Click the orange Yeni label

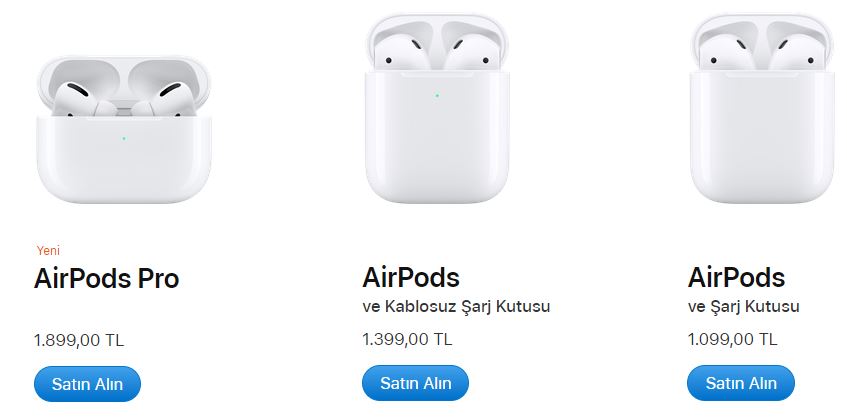pos(48,251)
